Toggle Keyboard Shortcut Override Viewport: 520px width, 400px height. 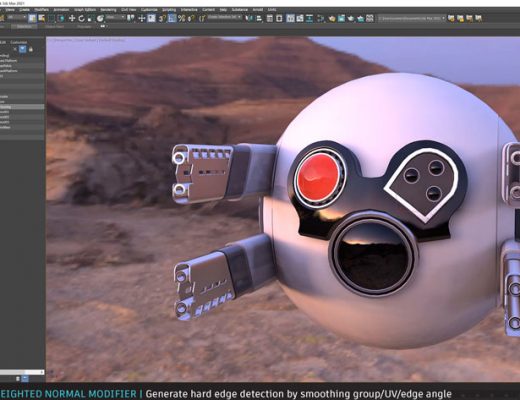151,18
